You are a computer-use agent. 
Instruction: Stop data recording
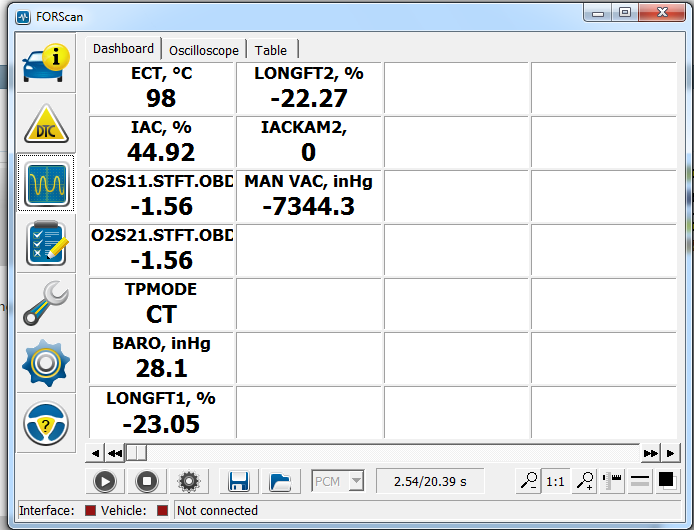click(146, 481)
